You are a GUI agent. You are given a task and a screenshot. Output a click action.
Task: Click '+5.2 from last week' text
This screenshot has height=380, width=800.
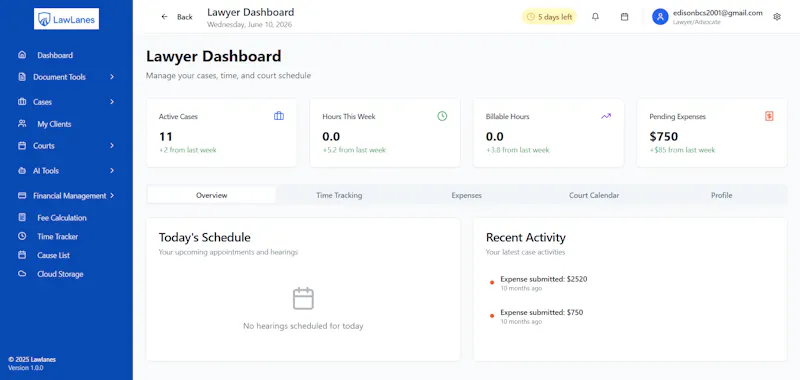[354, 150]
